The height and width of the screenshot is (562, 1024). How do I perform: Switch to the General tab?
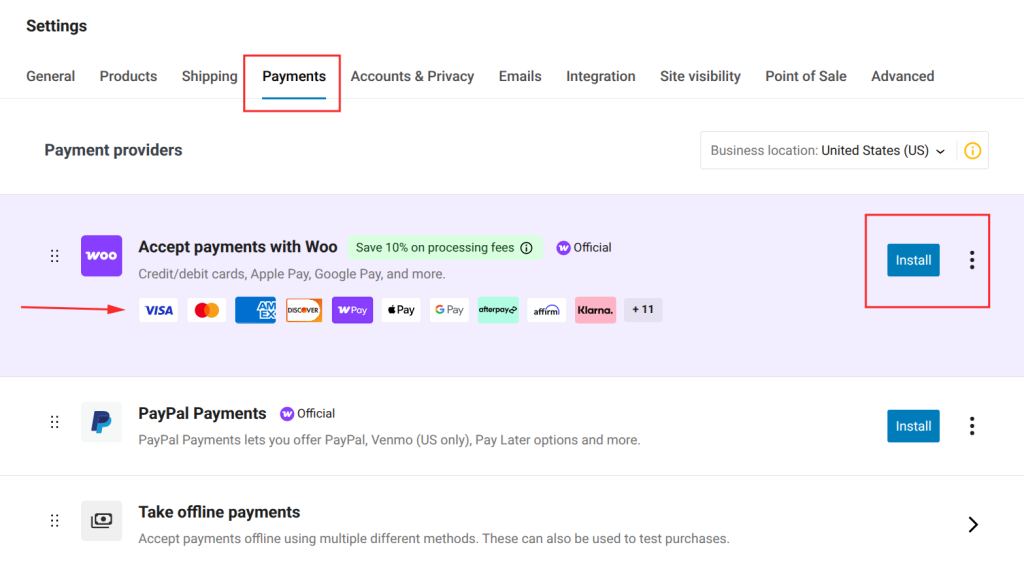tap(50, 76)
